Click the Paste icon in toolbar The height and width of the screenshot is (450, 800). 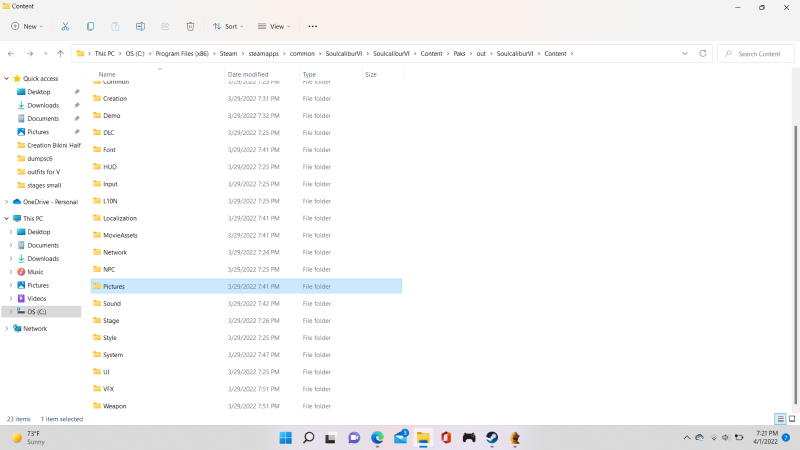115,27
